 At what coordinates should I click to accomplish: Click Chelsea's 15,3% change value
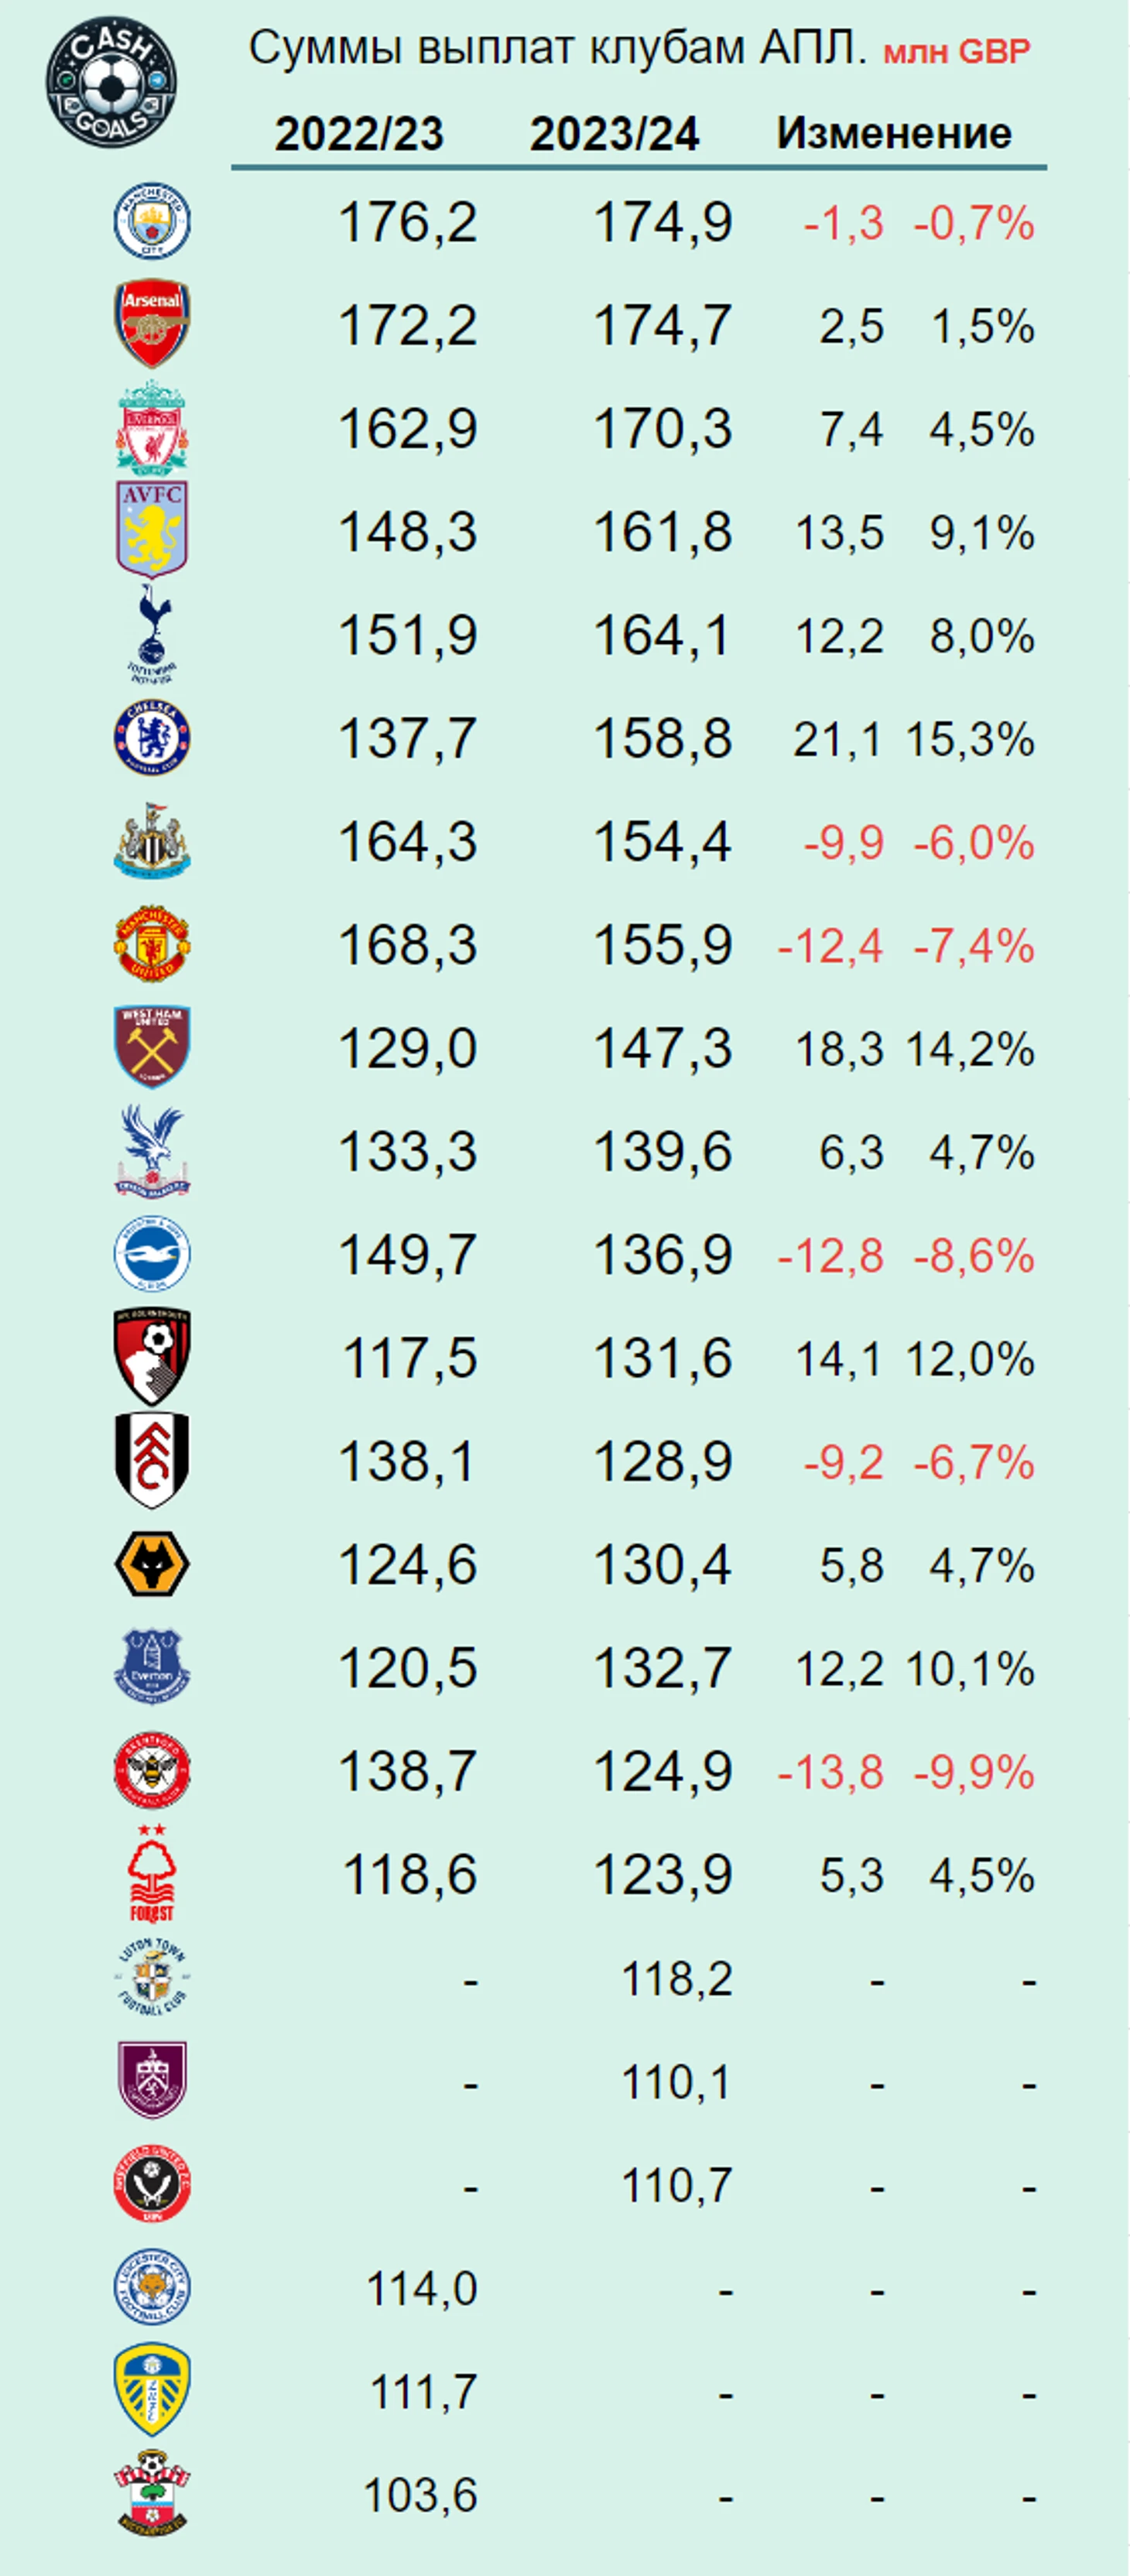(x=970, y=740)
